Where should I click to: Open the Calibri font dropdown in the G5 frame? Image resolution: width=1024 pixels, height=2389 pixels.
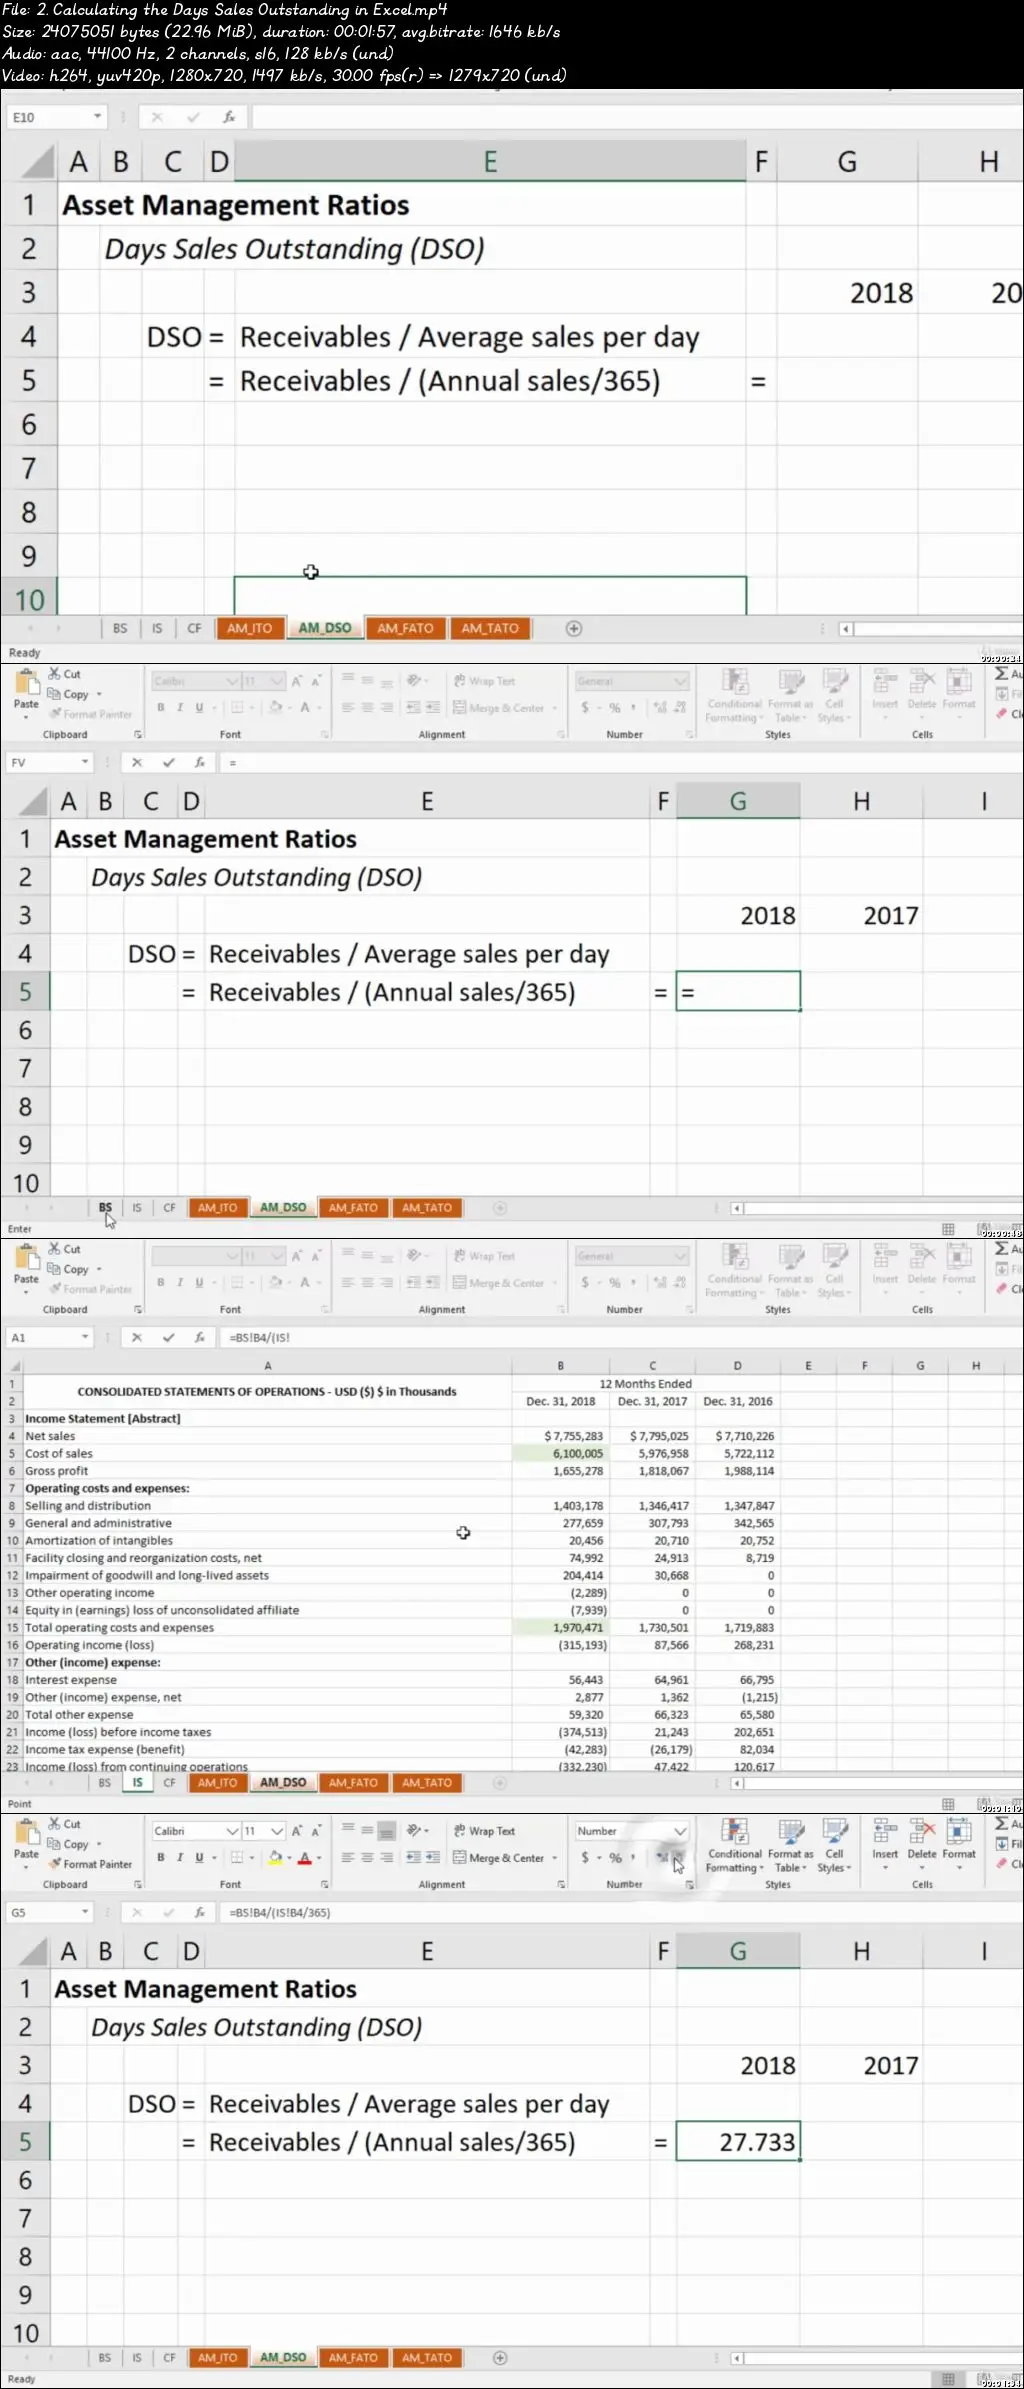(x=233, y=1831)
